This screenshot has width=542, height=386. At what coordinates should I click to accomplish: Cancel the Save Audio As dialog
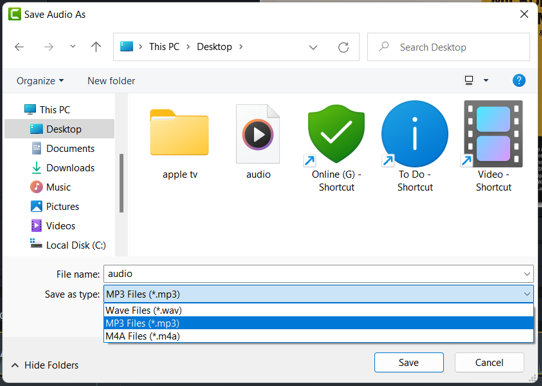[489, 363]
